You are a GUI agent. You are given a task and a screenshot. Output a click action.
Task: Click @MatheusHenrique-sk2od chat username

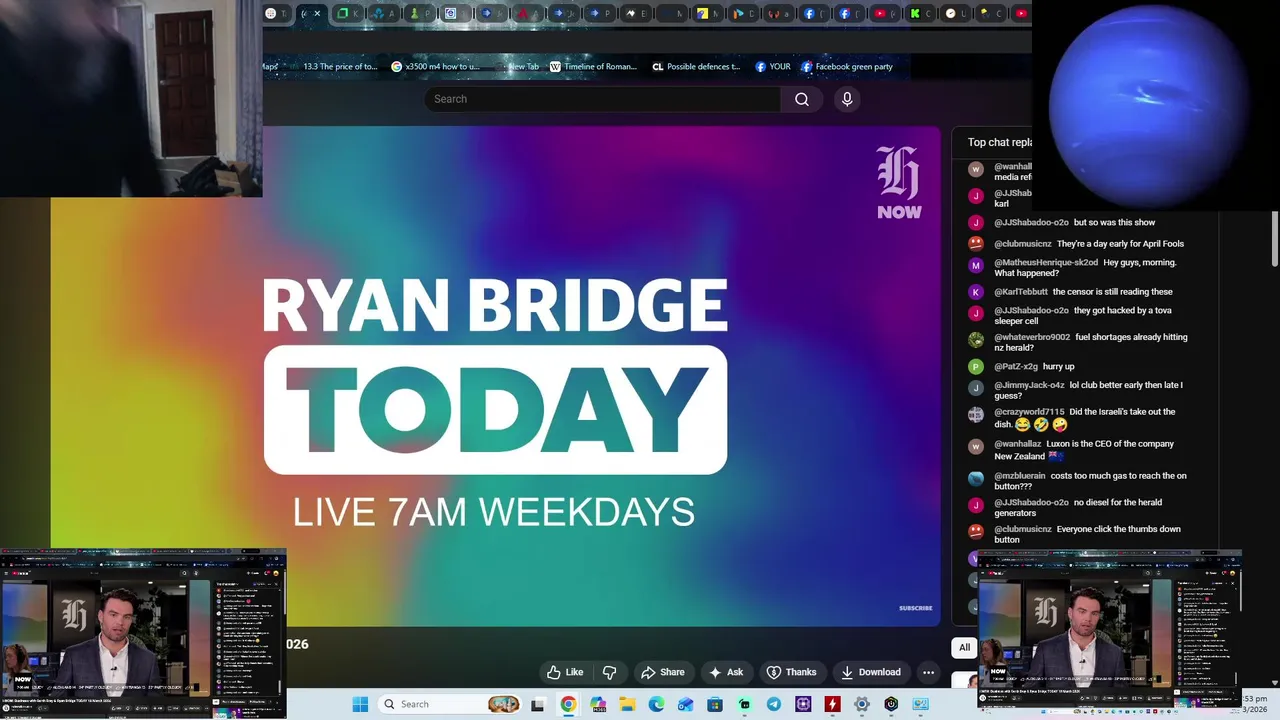1046,262
